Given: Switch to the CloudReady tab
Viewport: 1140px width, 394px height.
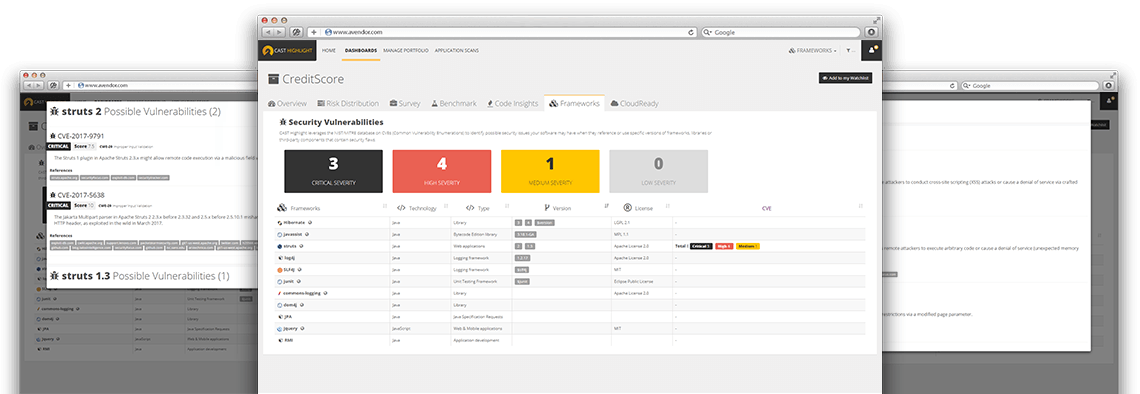Looking at the screenshot, I should 635,103.
